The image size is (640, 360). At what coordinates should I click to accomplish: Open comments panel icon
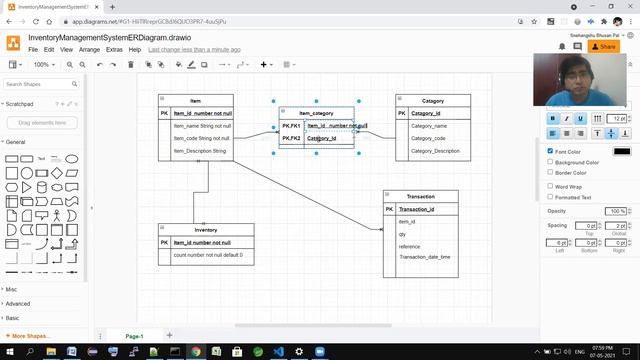577,47
